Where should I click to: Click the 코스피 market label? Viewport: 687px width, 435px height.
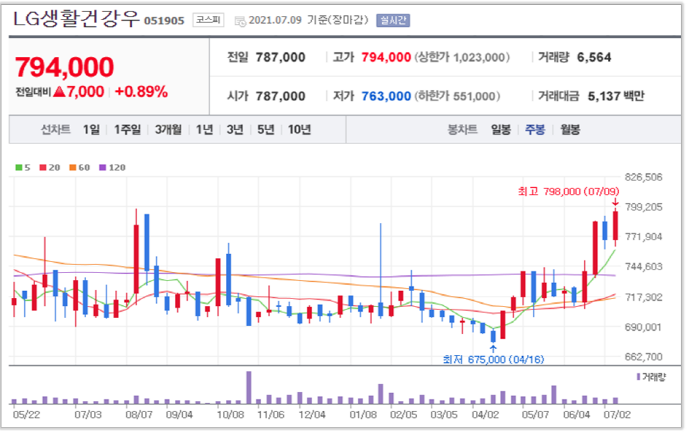click(208, 20)
